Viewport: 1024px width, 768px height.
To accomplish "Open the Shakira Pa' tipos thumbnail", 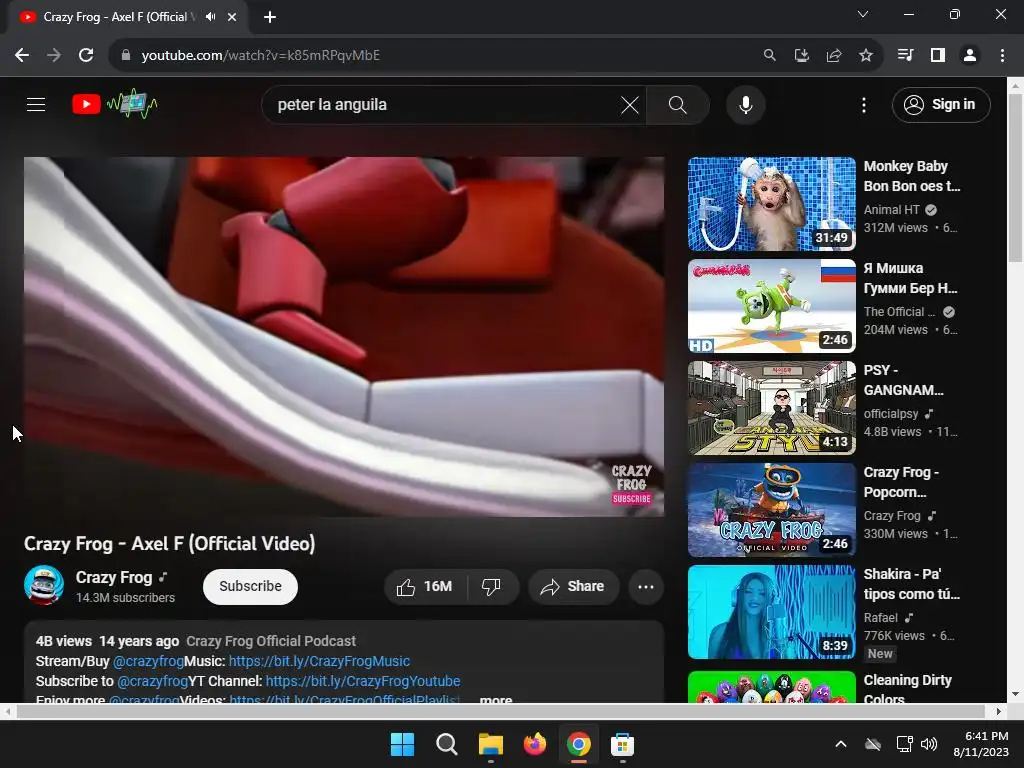I will click(771, 612).
